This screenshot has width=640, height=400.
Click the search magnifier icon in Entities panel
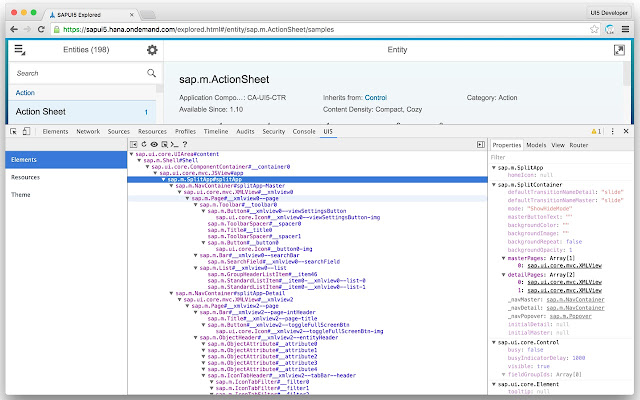(151, 73)
